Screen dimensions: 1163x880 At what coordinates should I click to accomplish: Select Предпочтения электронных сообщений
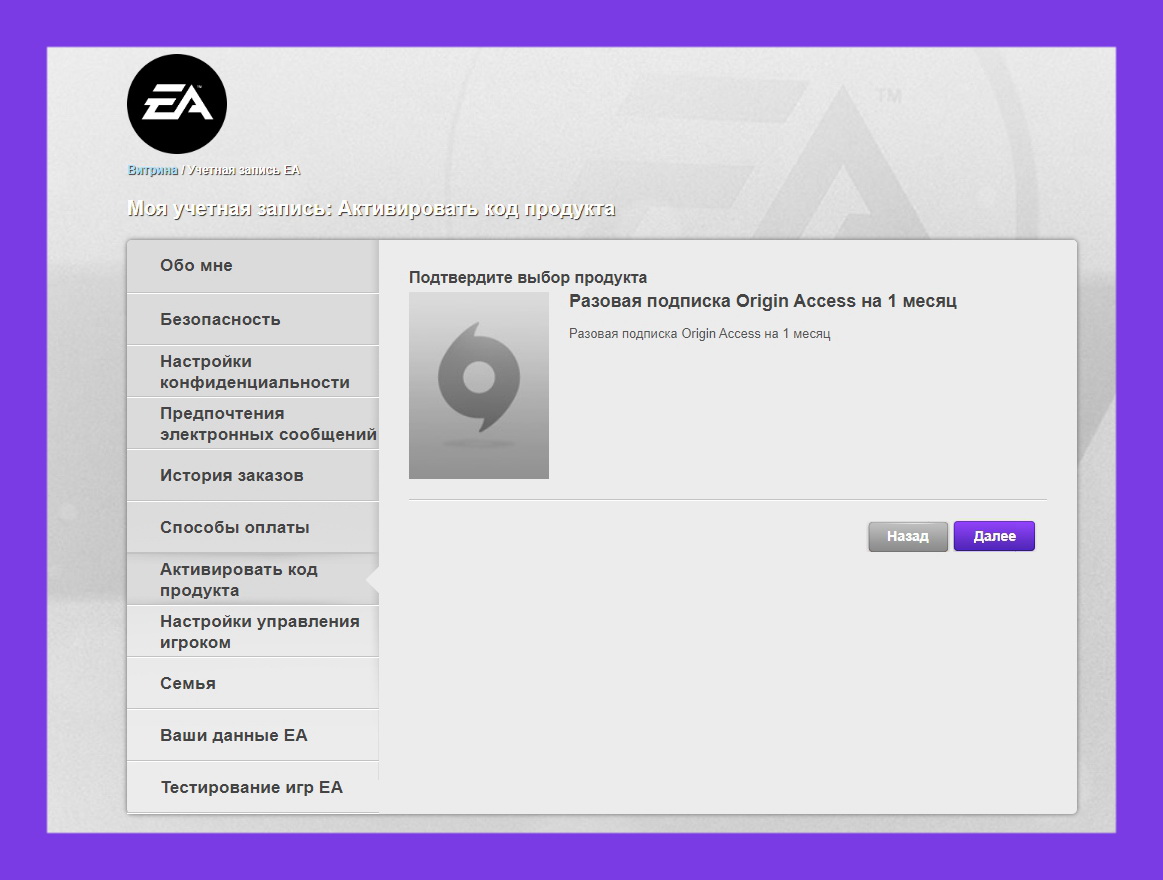253,423
